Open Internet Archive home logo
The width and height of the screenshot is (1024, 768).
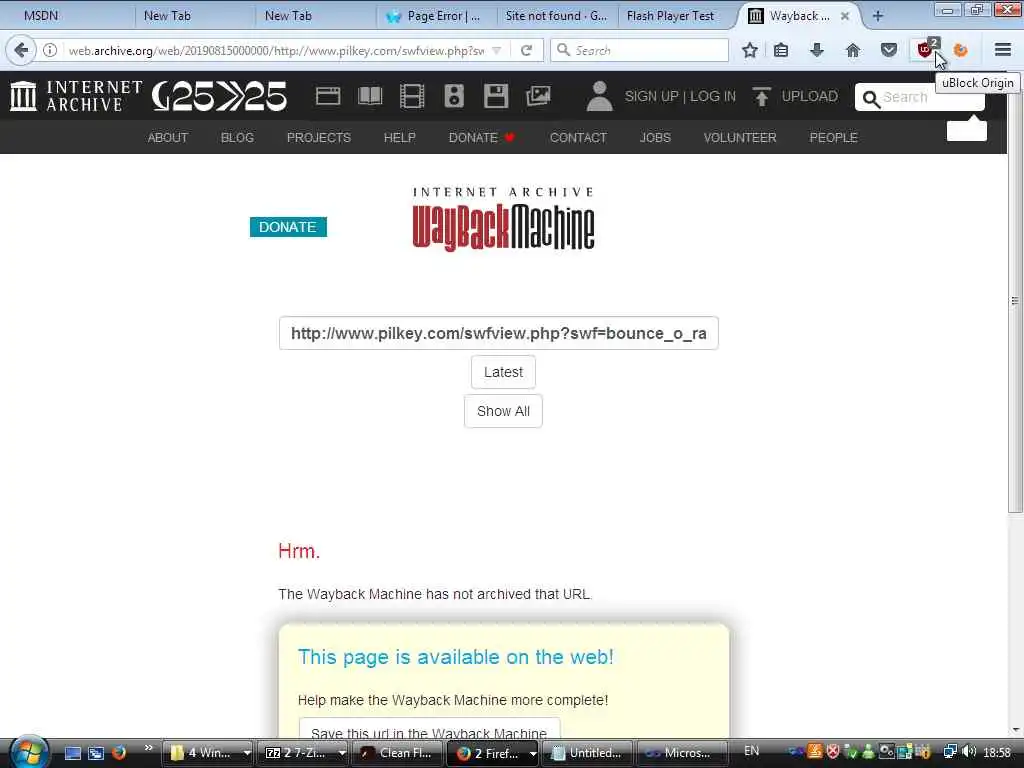(x=76, y=96)
